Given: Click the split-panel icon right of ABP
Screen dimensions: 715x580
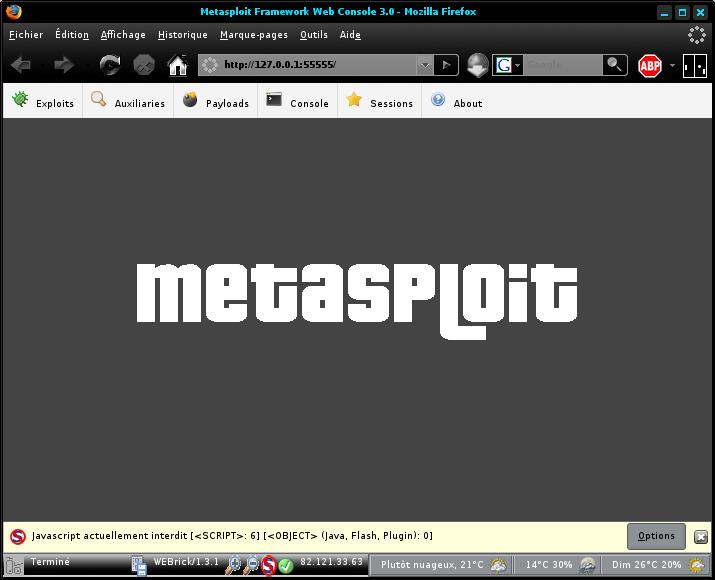Looking at the screenshot, I should pyautogui.click(x=694, y=66).
